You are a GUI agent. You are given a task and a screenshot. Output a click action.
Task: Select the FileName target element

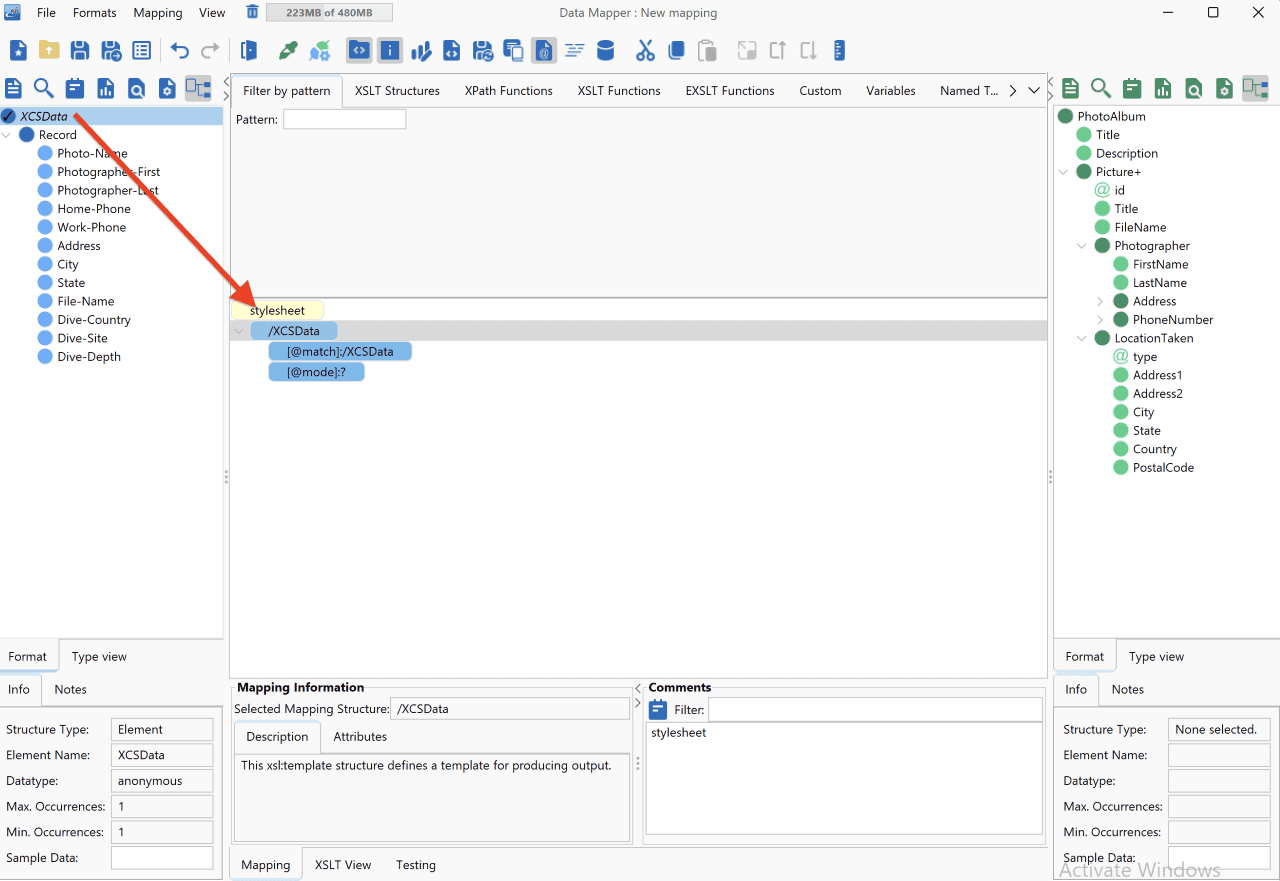tap(1140, 228)
